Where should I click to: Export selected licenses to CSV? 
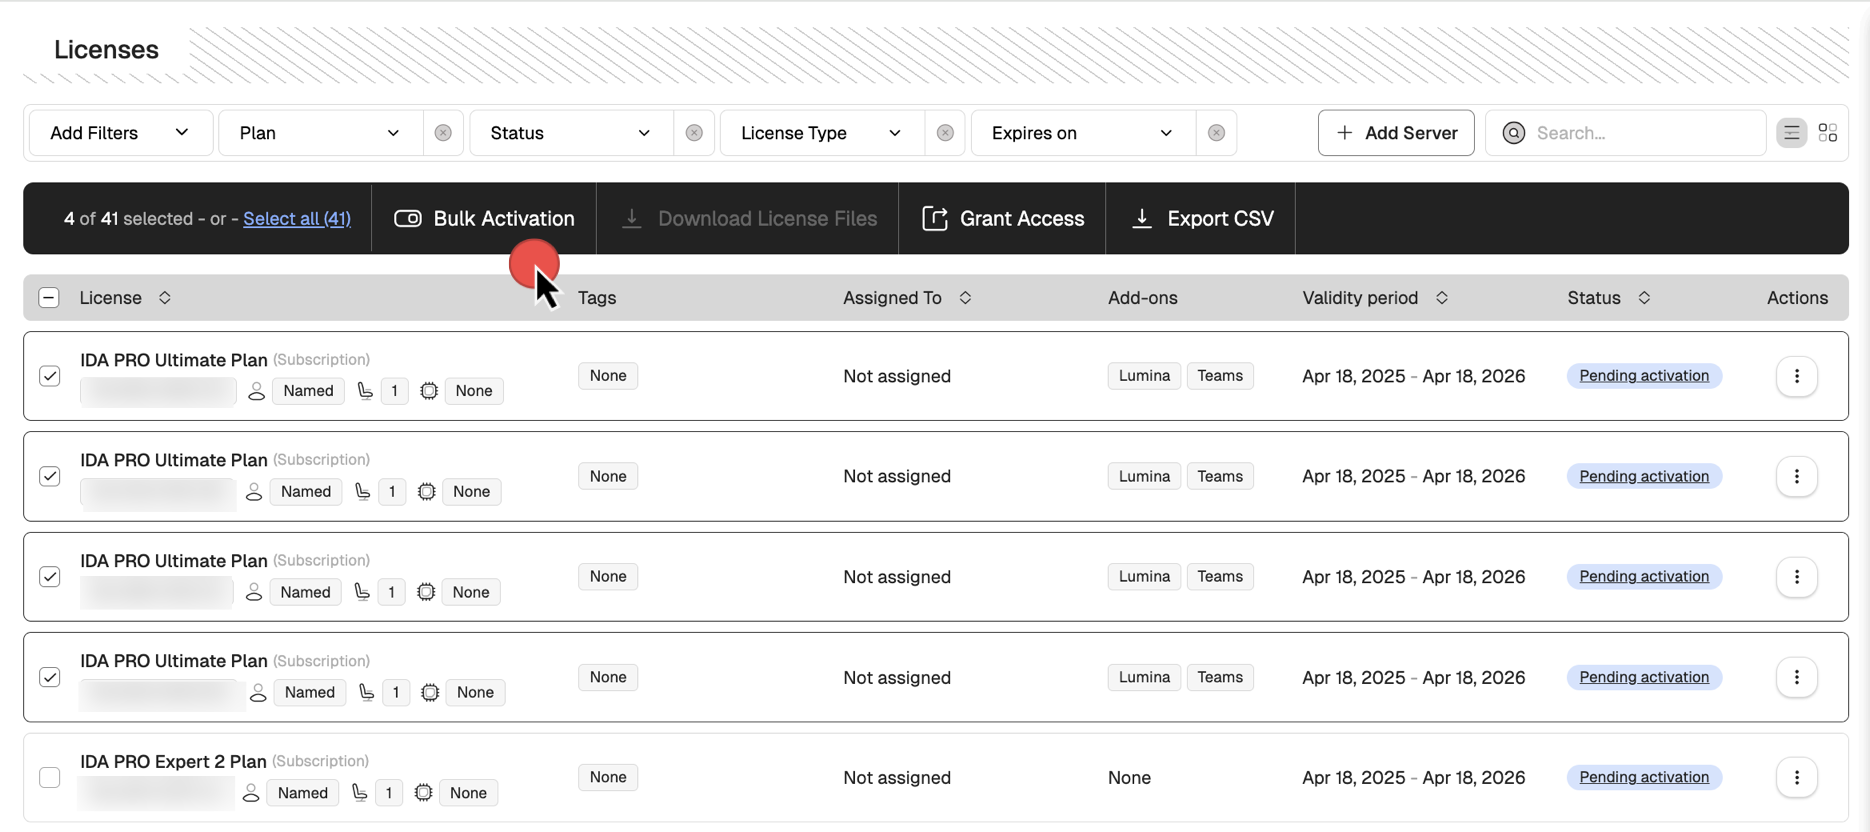point(1201,219)
